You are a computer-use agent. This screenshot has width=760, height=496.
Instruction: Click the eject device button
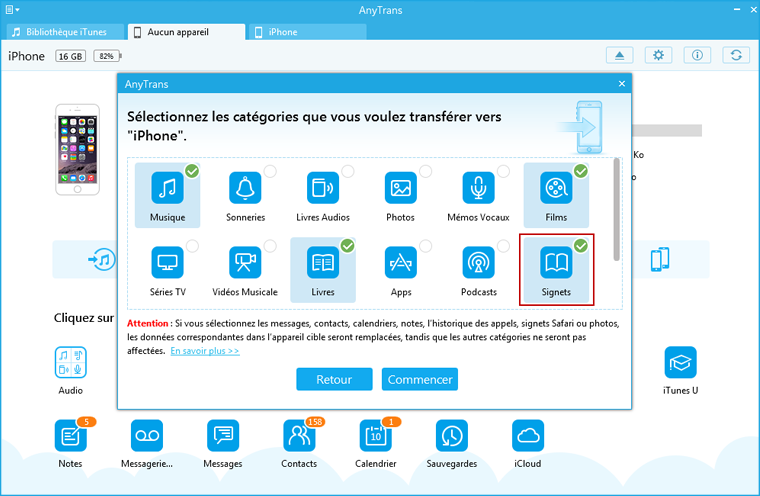coord(619,55)
